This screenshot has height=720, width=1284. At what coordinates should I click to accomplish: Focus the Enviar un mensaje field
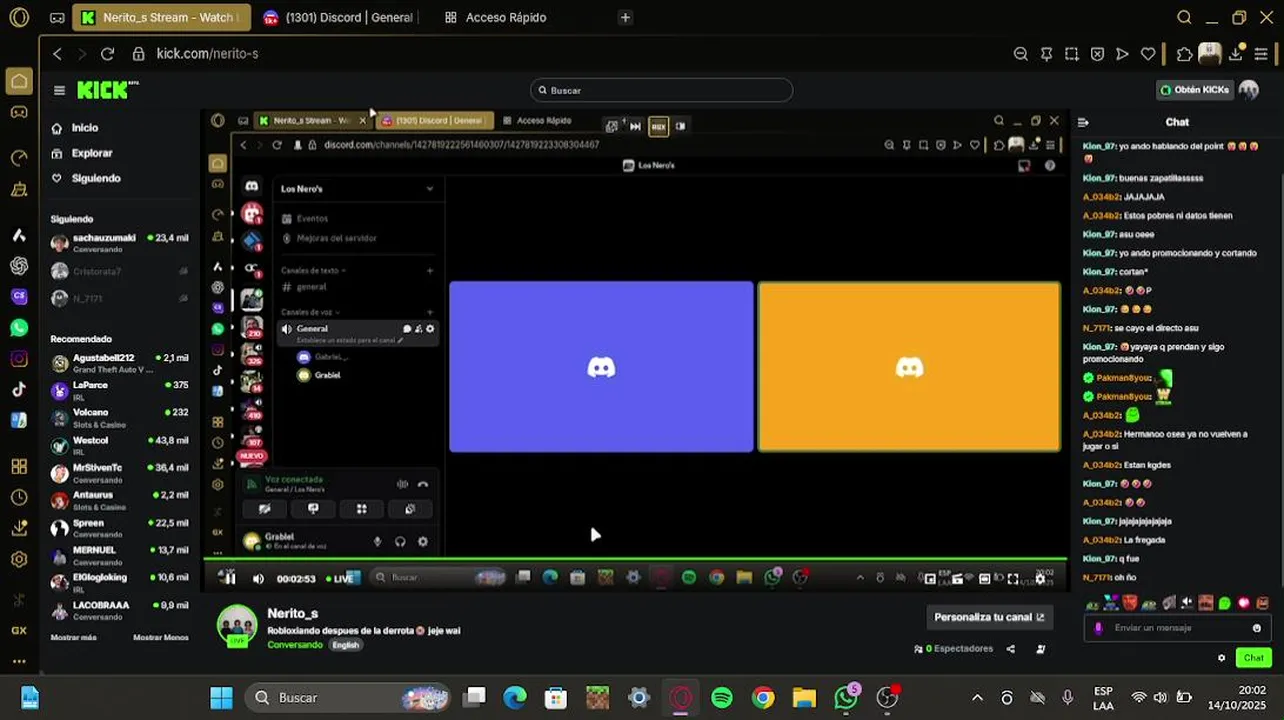1177,628
